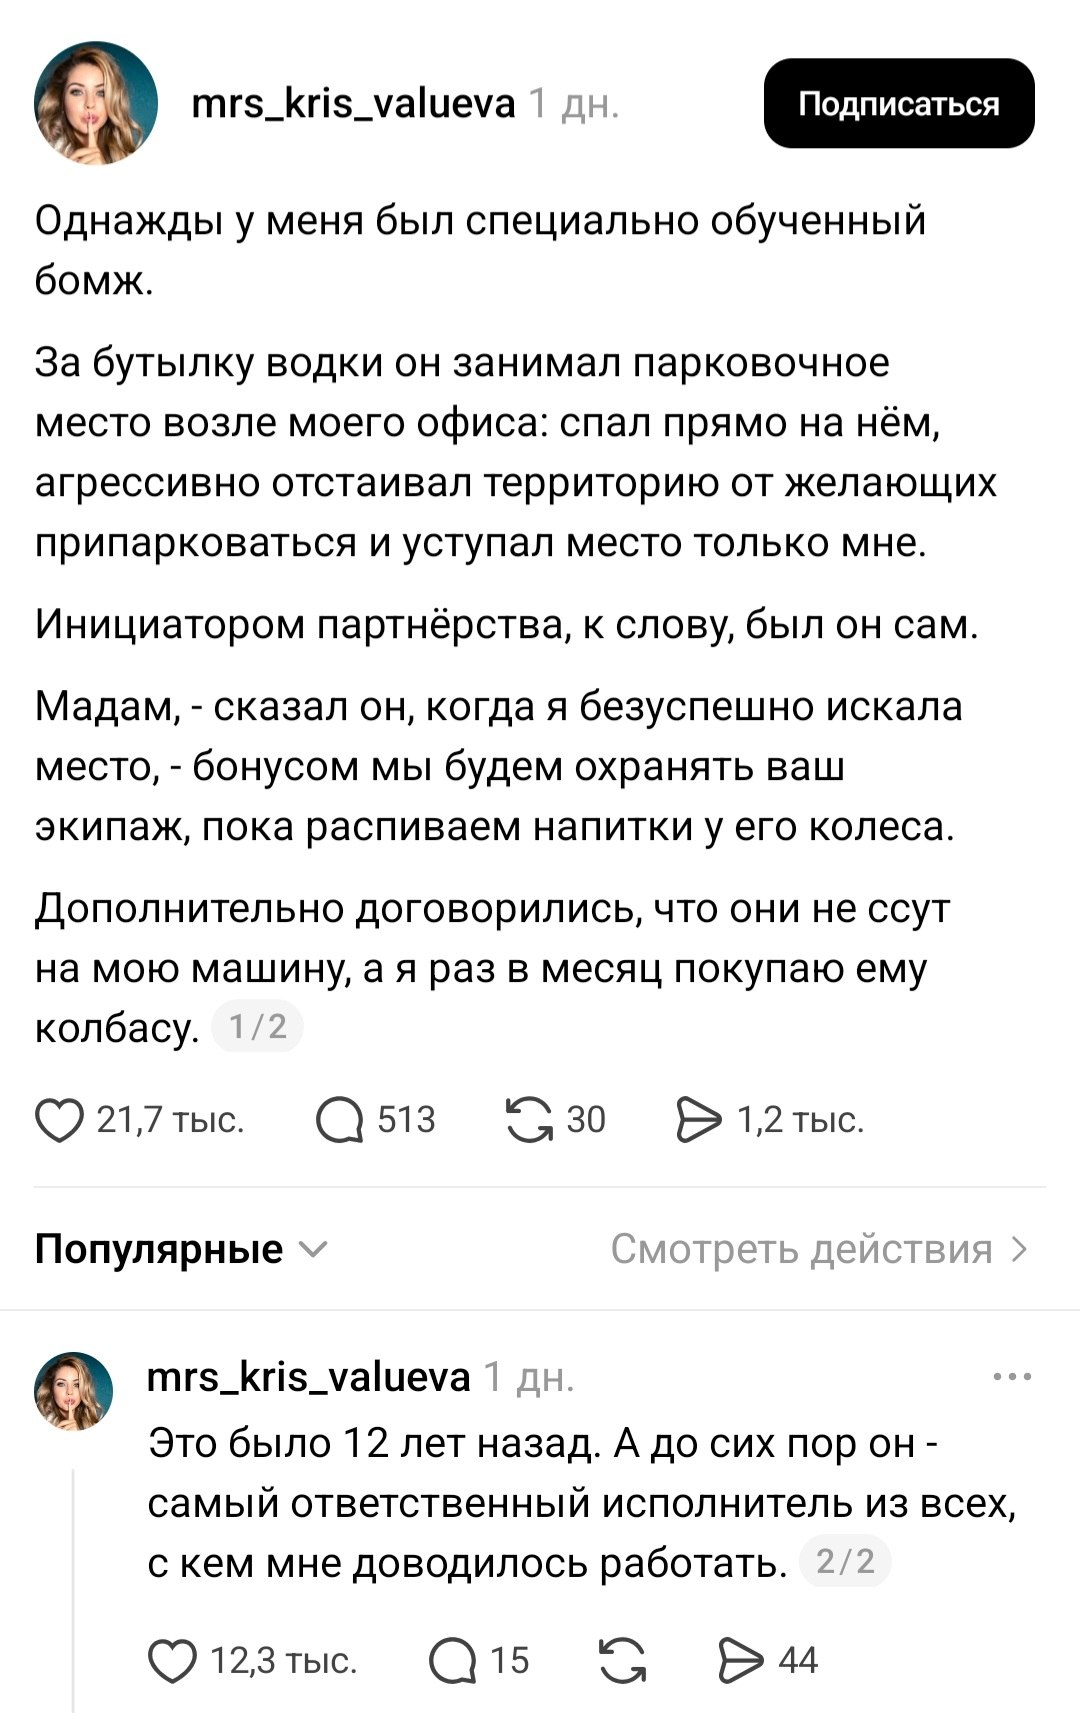1080x1713 pixels.
Task: Open three-dot menu on the reply
Action: [1012, 1378]
